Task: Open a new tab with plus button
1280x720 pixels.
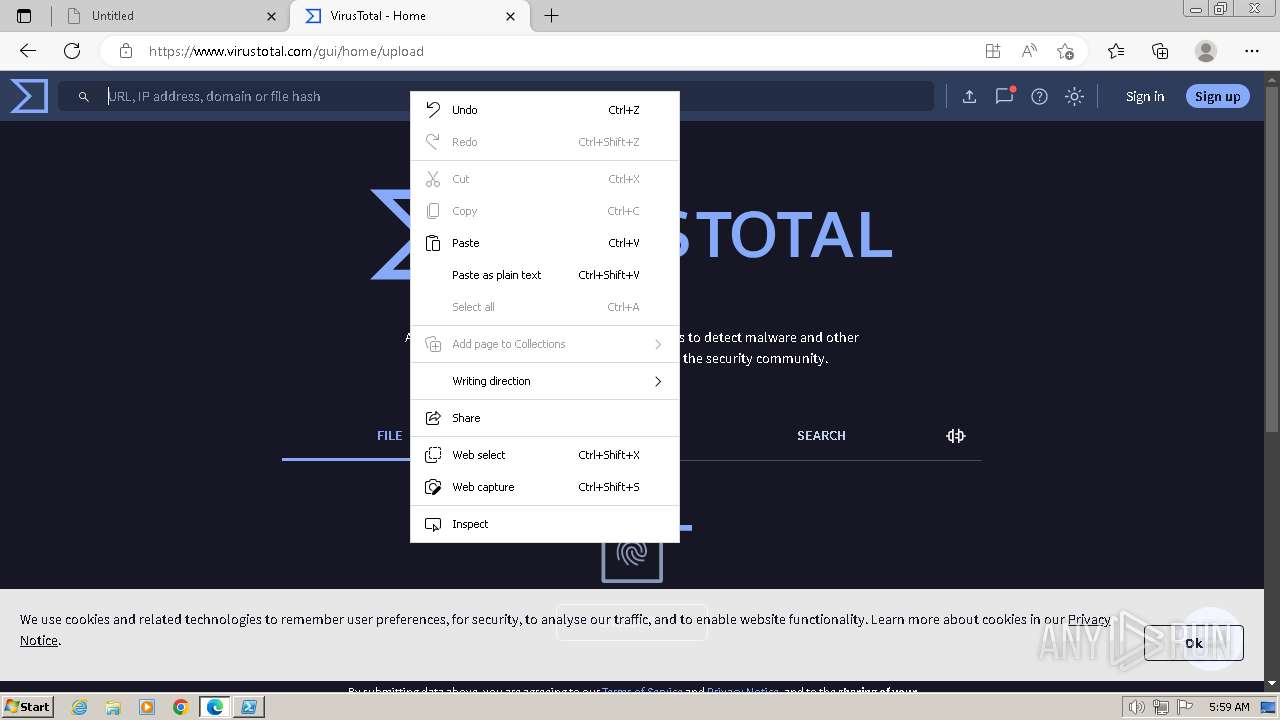Action: (x=551, y=16)
